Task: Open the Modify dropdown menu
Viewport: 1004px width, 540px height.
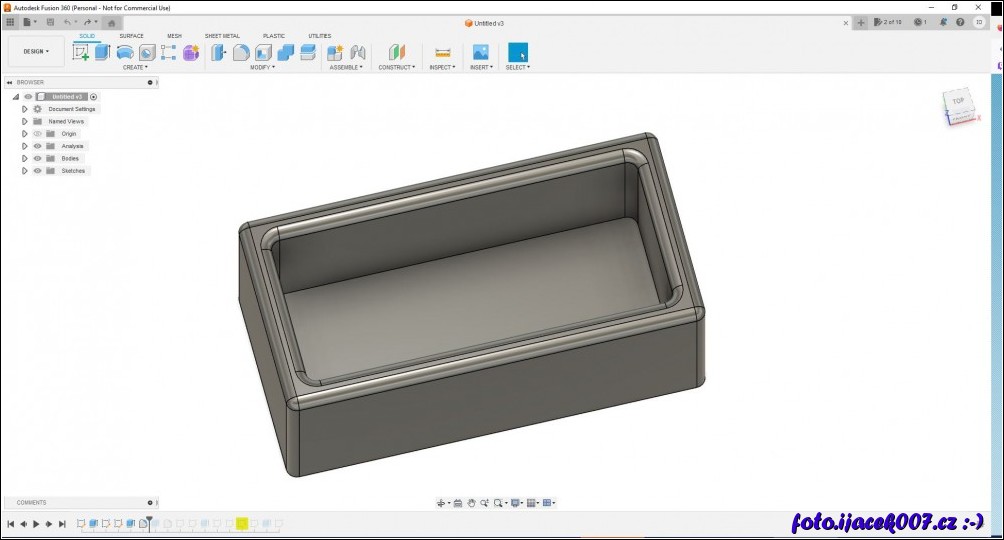Action: [262, 68]
